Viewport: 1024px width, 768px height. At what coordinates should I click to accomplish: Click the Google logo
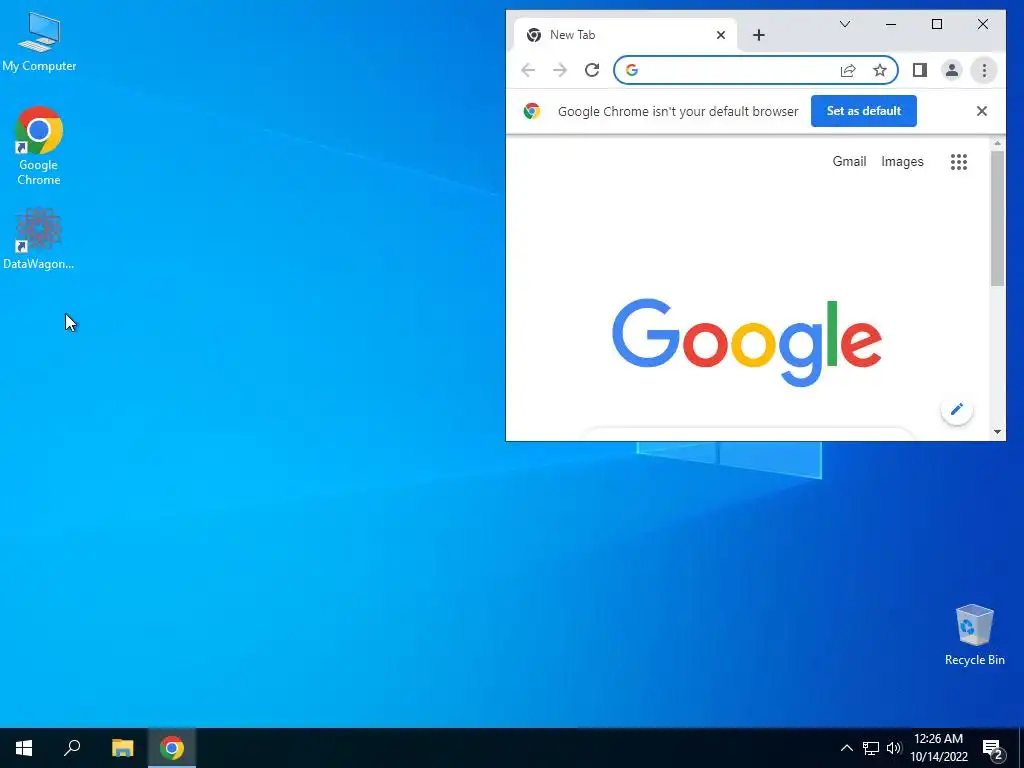(746, 342)
